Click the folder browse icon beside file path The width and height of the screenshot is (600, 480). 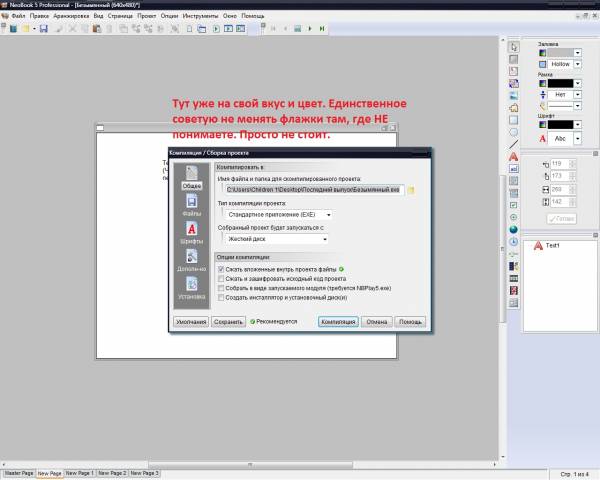pos(410,189)
